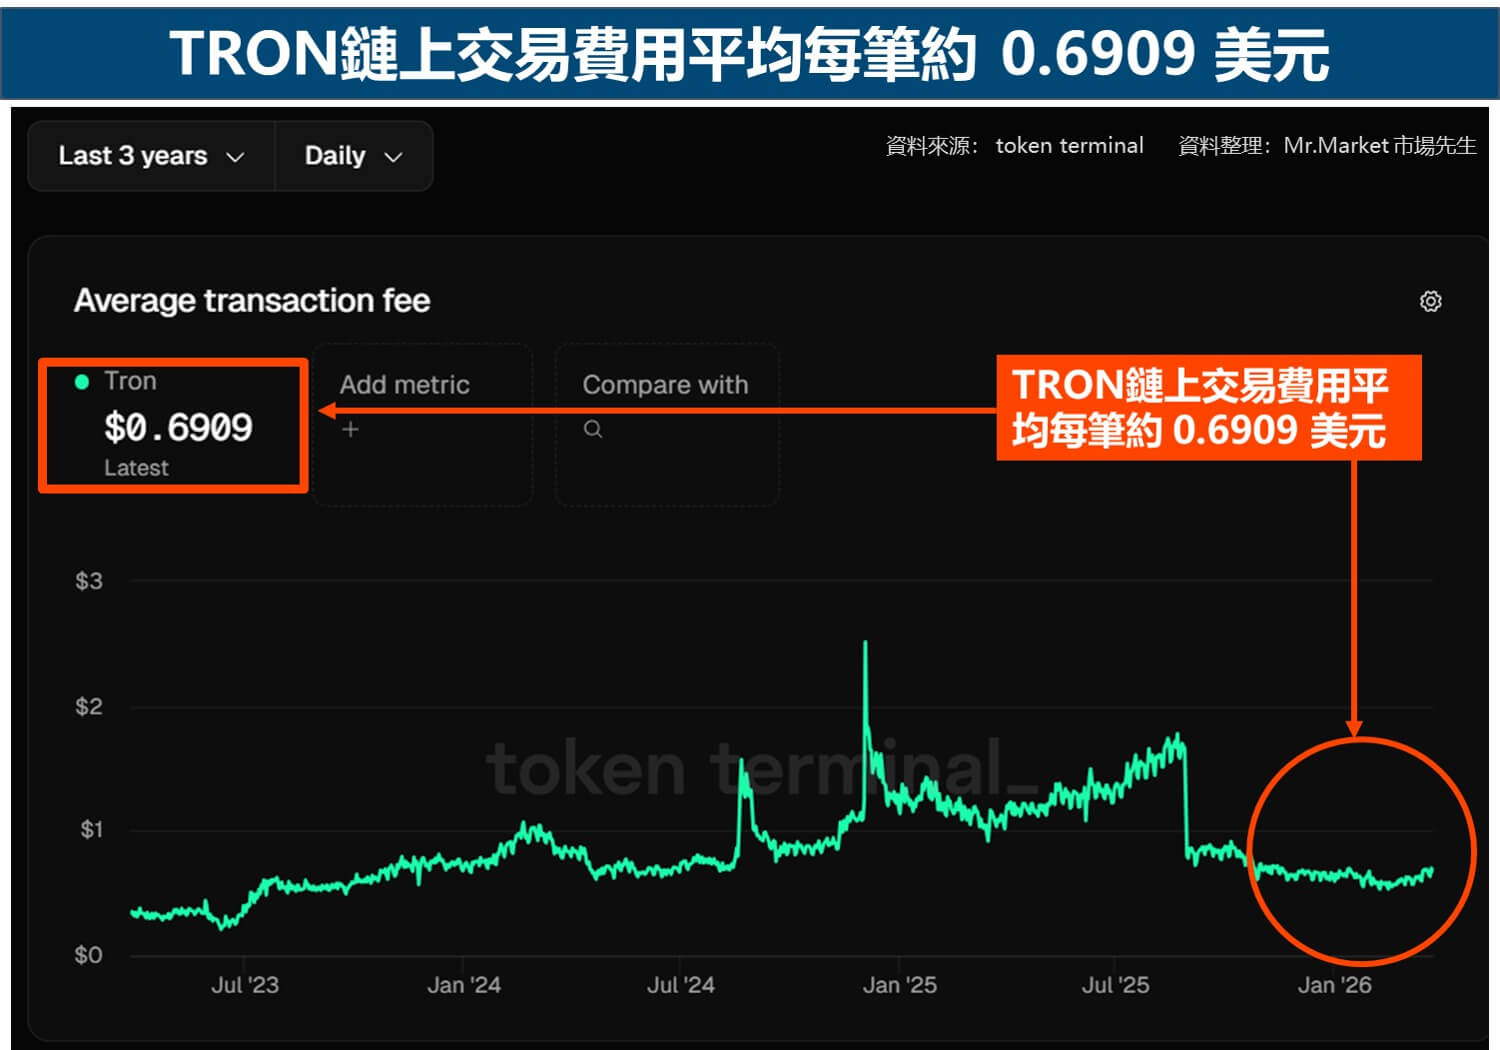Click the token terminal source link

(1068, 146)
